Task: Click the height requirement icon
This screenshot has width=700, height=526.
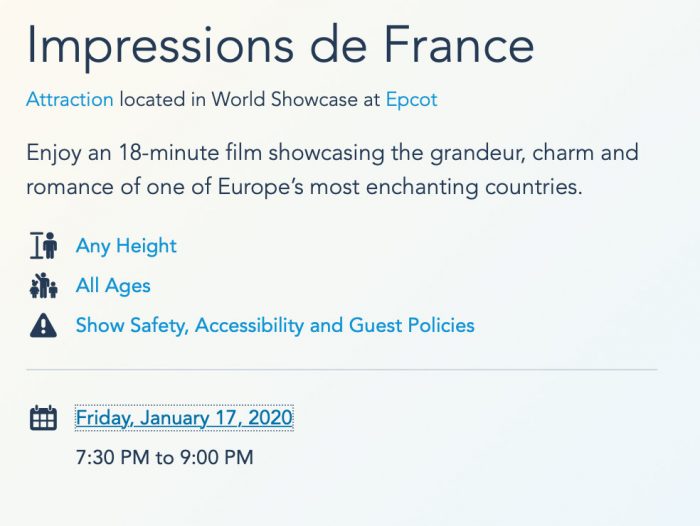Action: click(x=43, y=246)
